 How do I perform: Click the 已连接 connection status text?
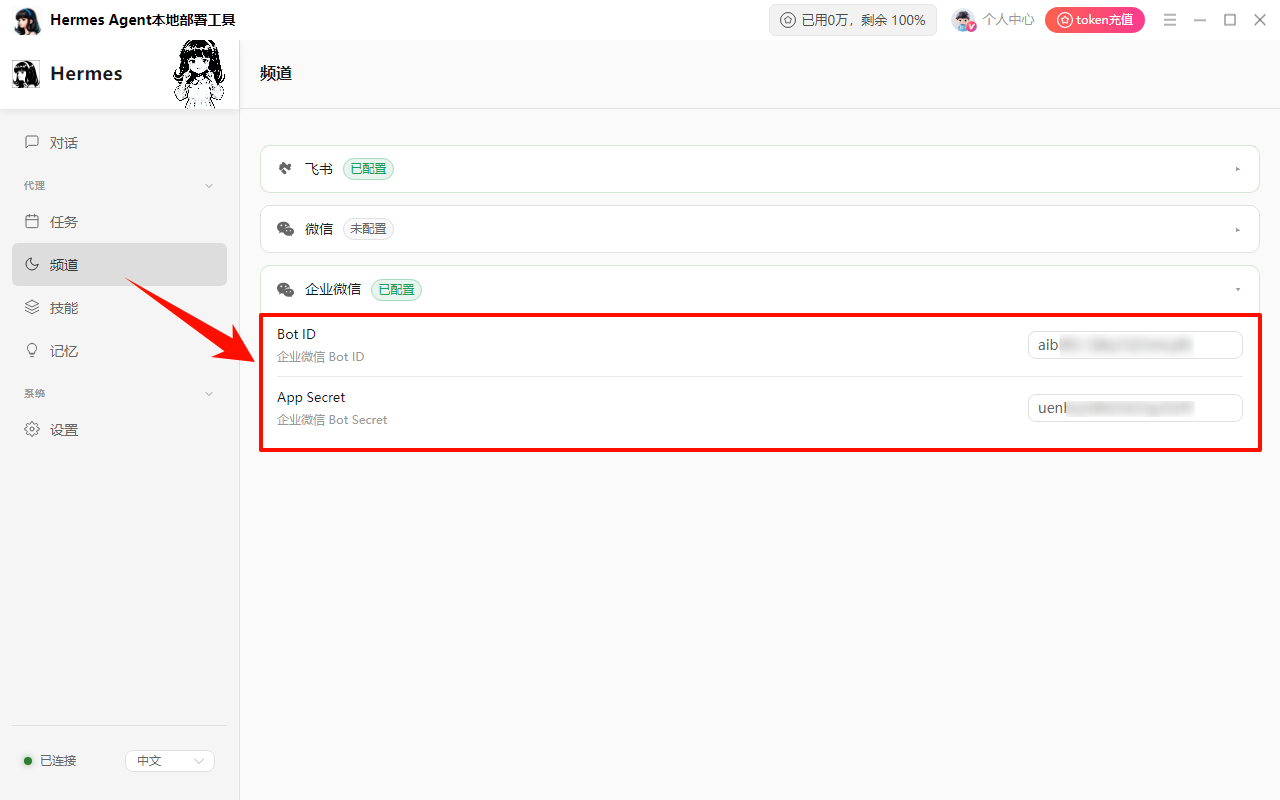(58, 761)
